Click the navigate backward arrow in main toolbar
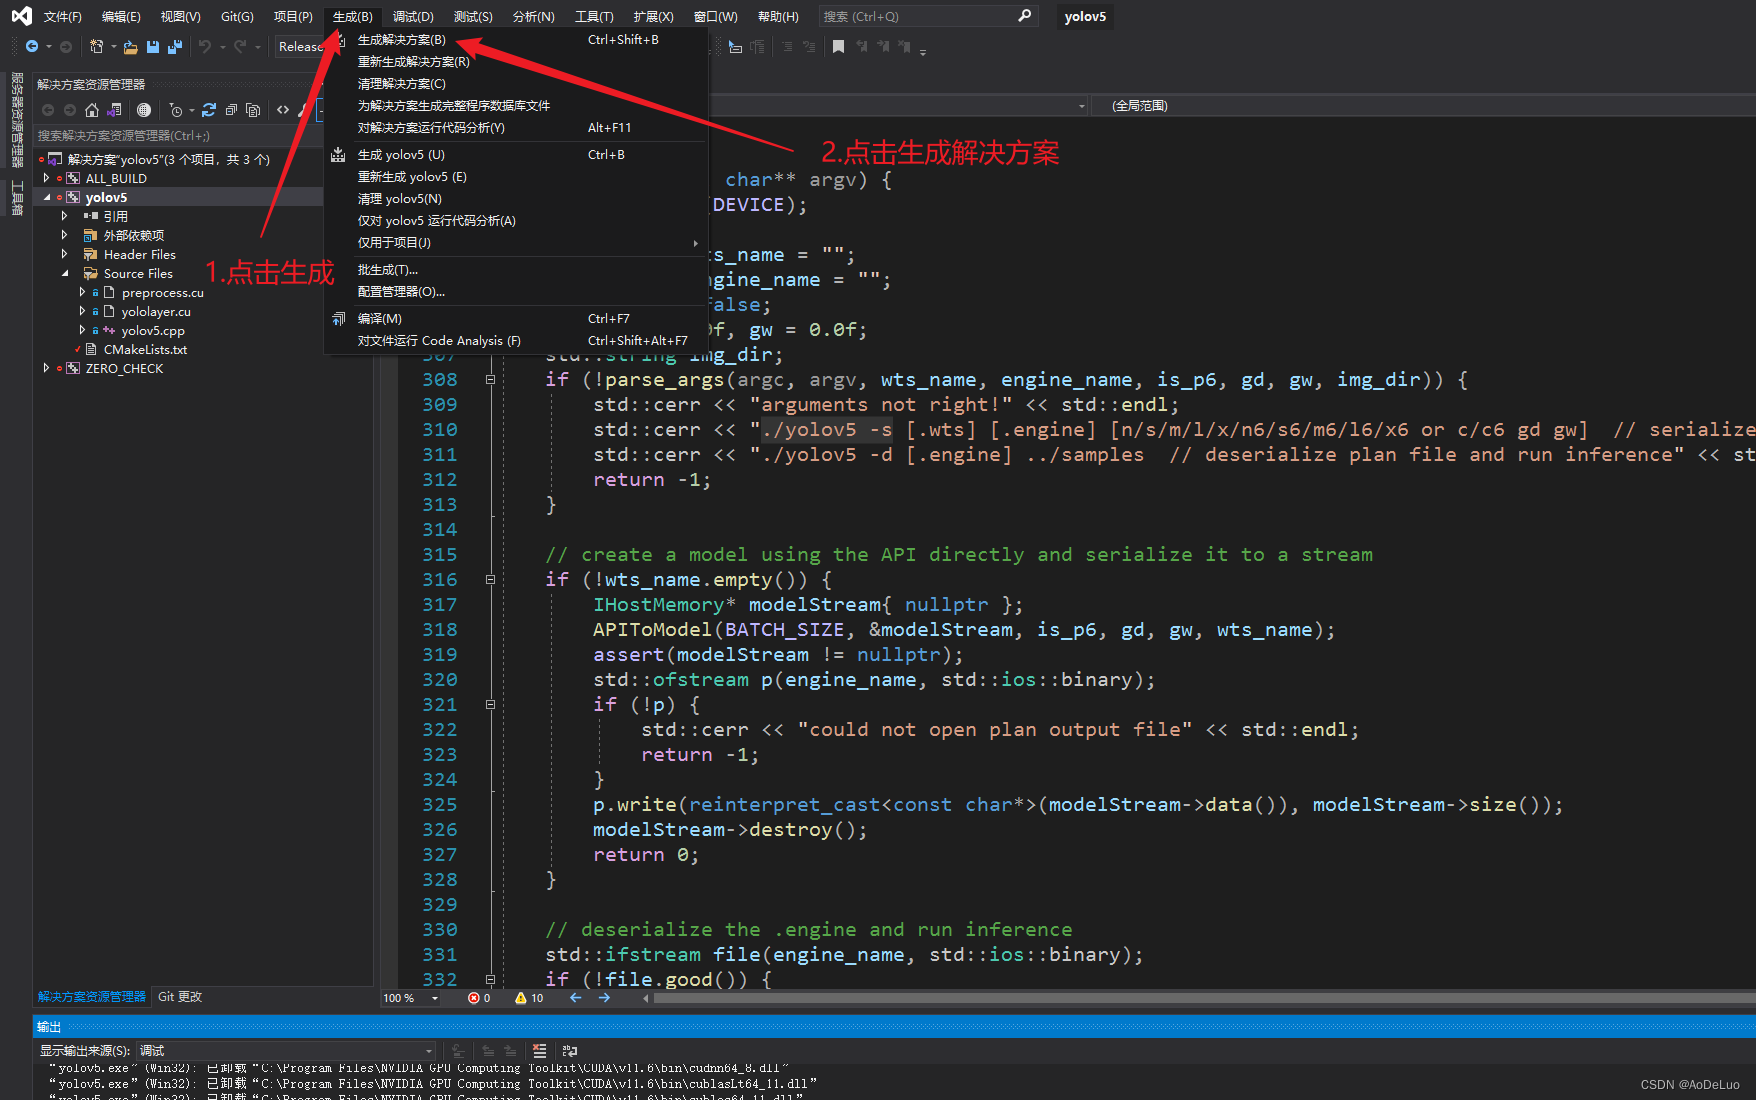This screenshot has height=1100, width=1756. (x=32, y=47)
